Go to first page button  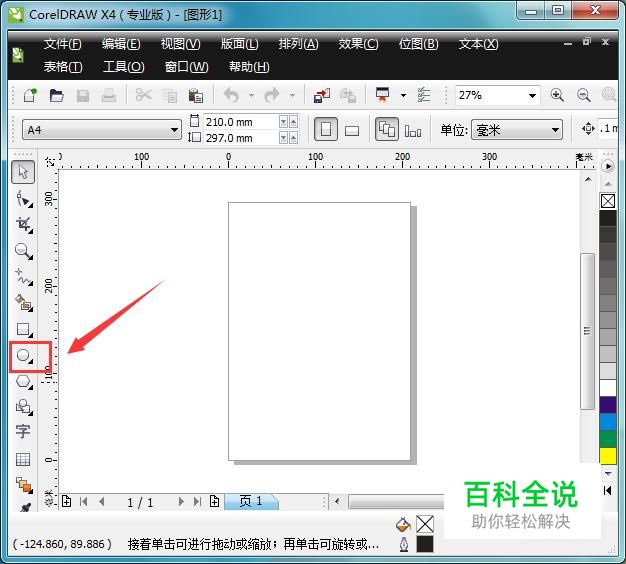pos(83,501)
